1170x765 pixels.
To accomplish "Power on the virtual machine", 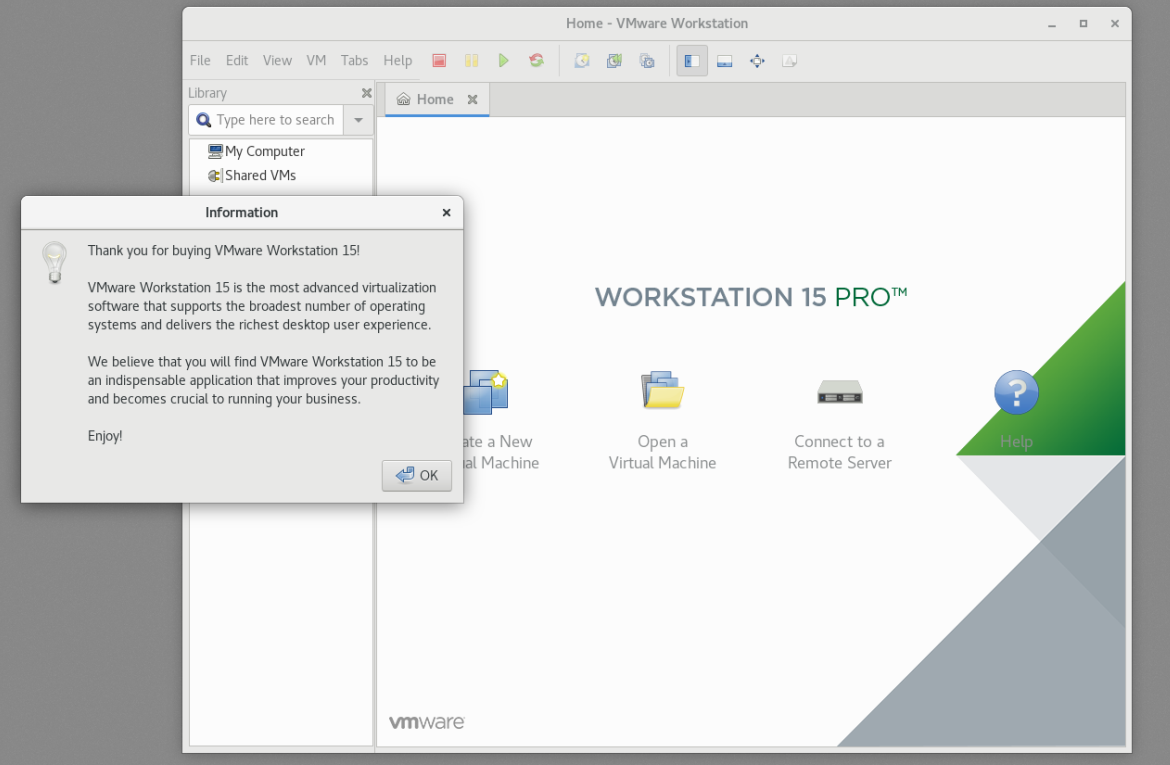I will [x=504, y=60].
